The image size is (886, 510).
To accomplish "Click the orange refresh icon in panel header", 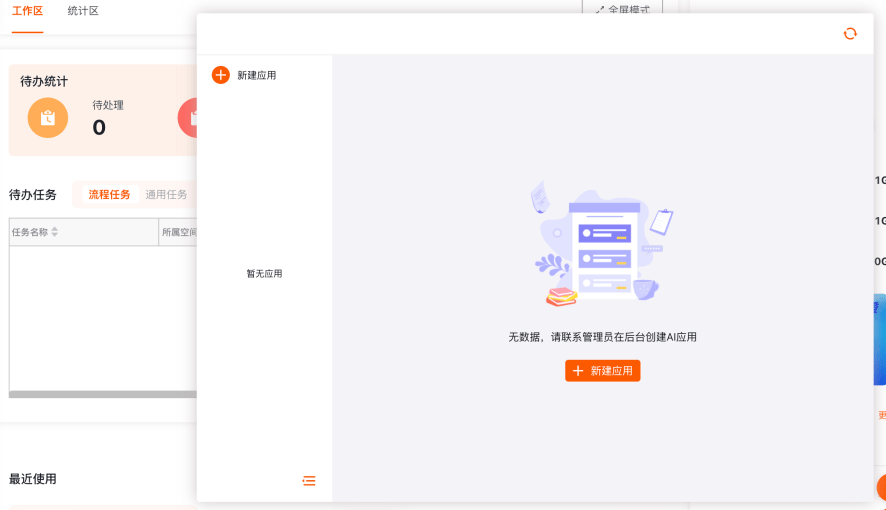I will click(850, 34).
